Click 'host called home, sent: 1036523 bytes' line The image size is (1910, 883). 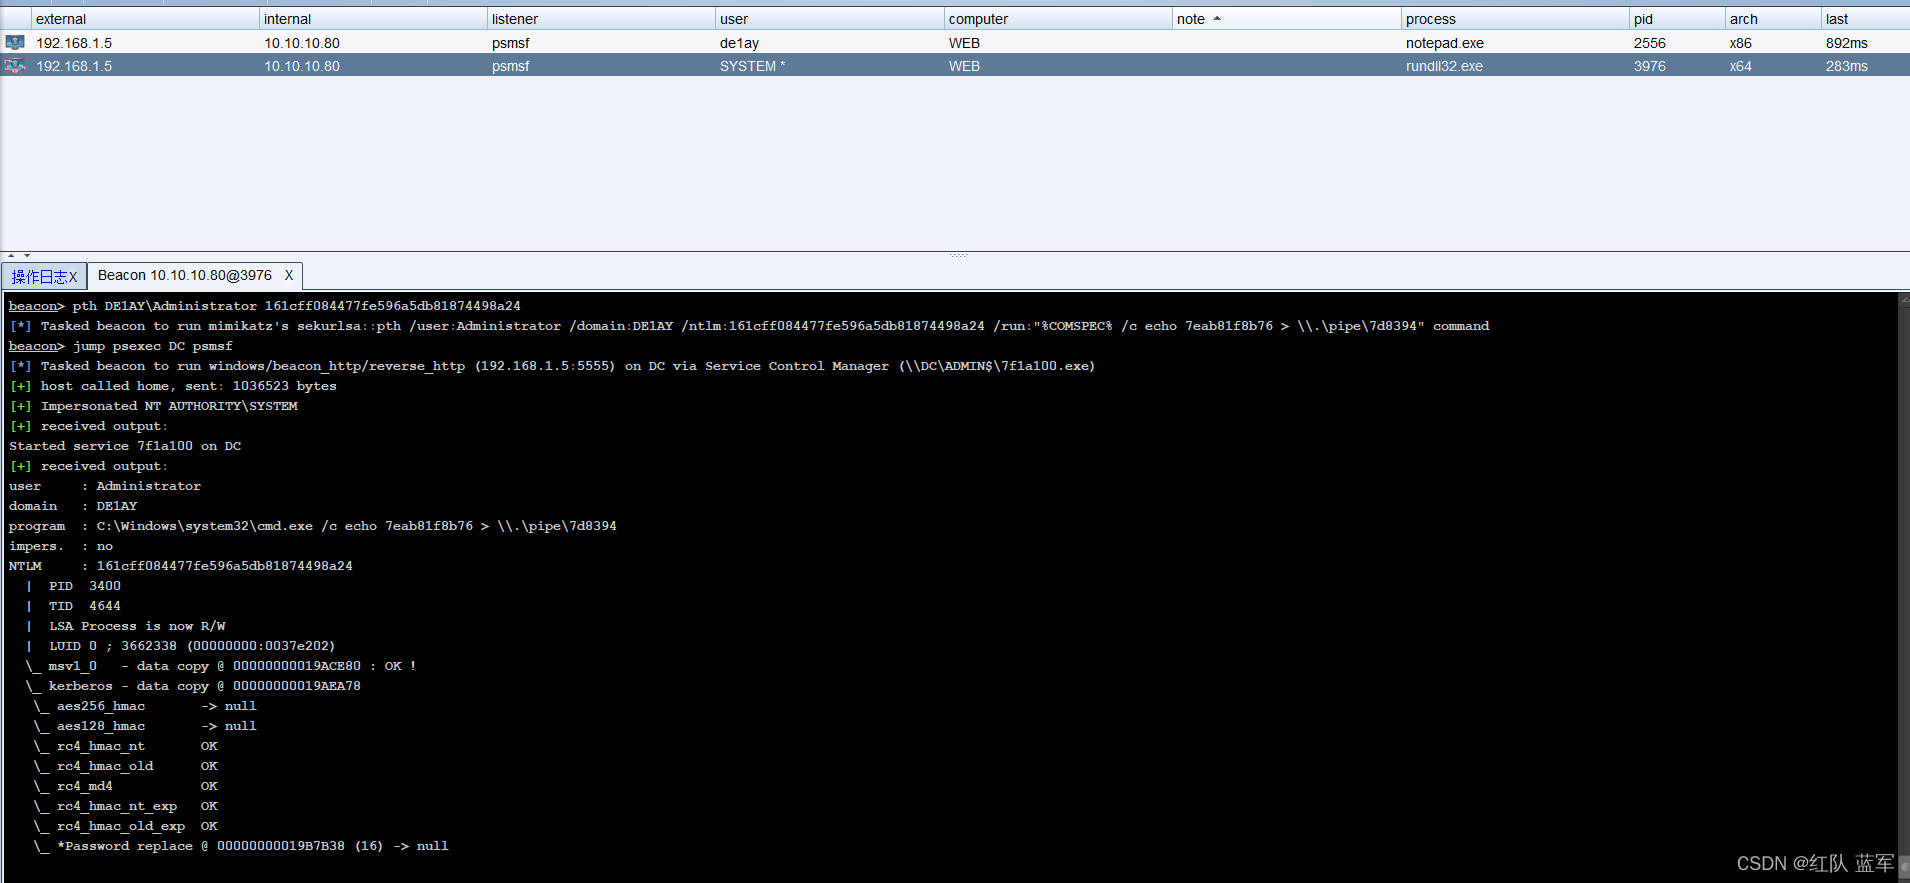tap(173, 386)
